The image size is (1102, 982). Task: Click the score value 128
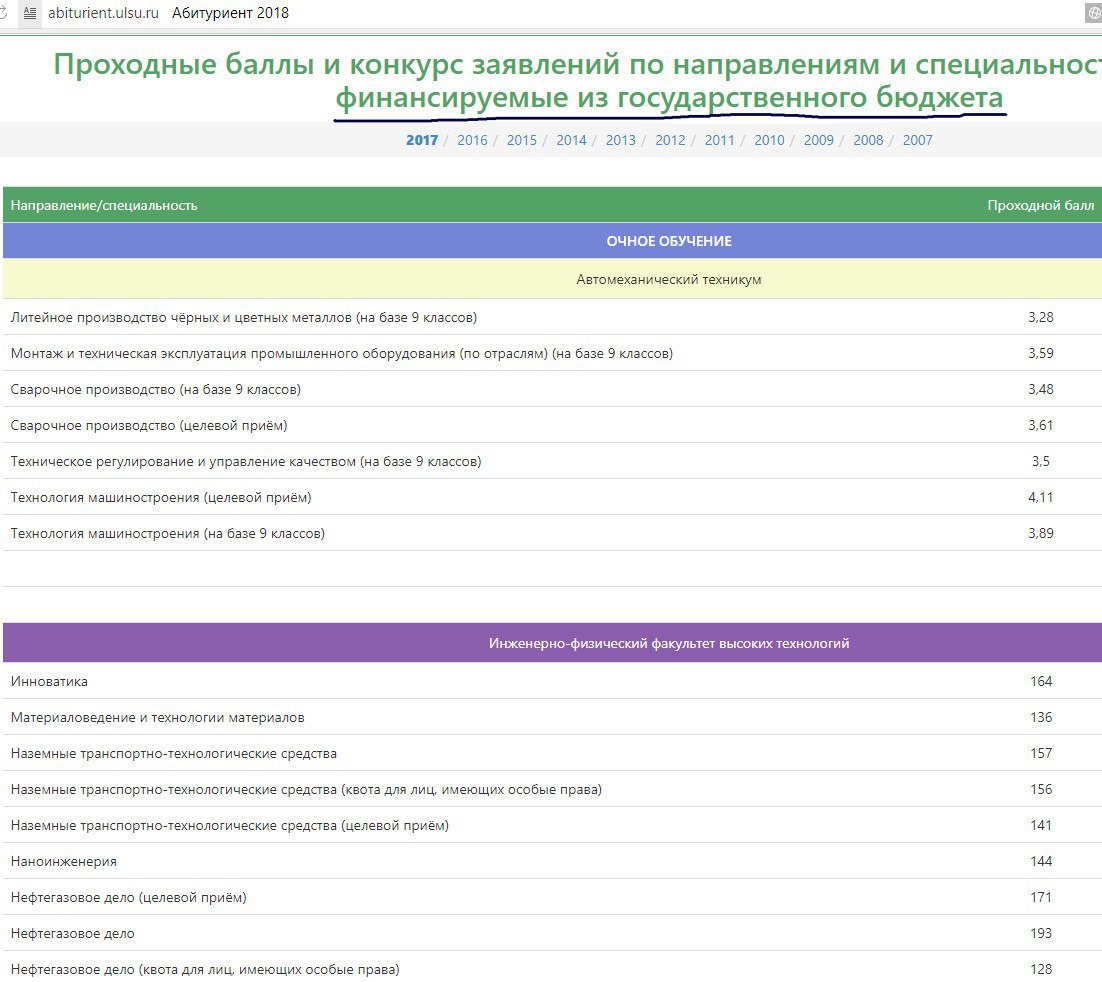coord(1041,969)
